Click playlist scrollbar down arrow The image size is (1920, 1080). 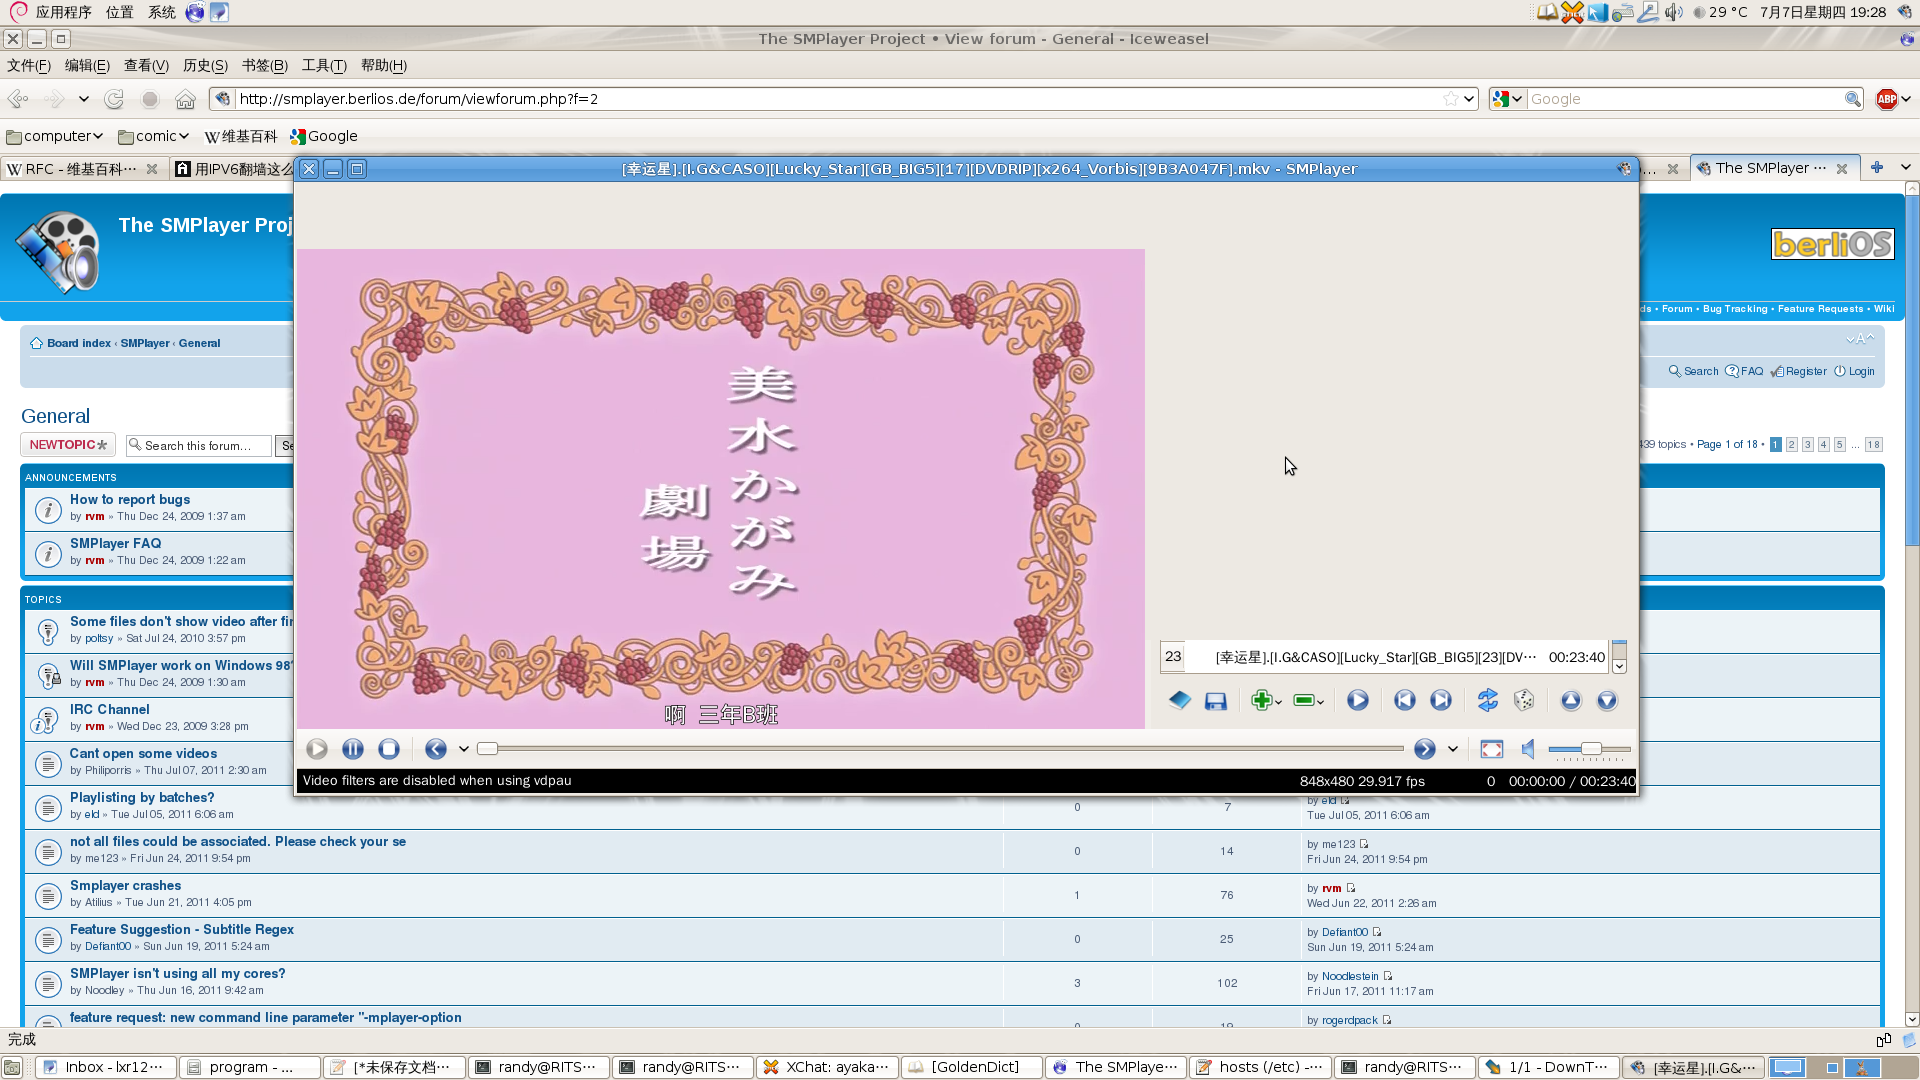[x=1619, y=667]
